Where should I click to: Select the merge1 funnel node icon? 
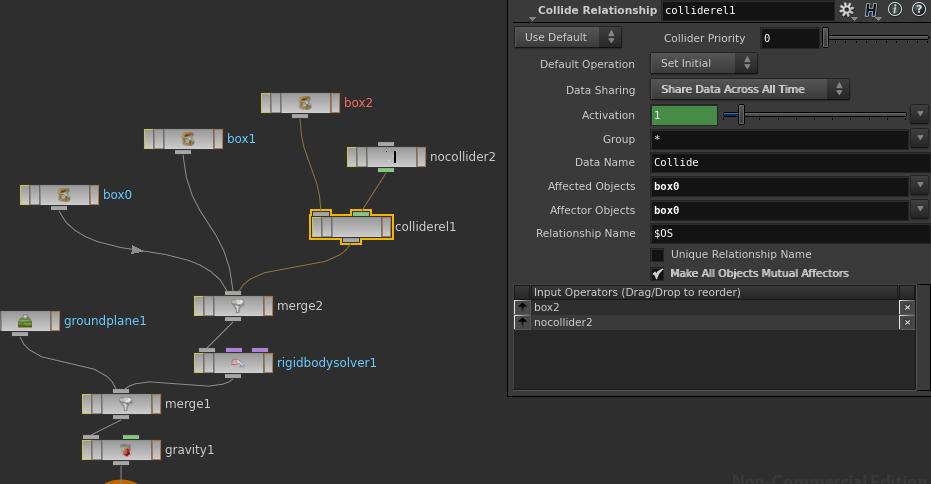point(125,404)
